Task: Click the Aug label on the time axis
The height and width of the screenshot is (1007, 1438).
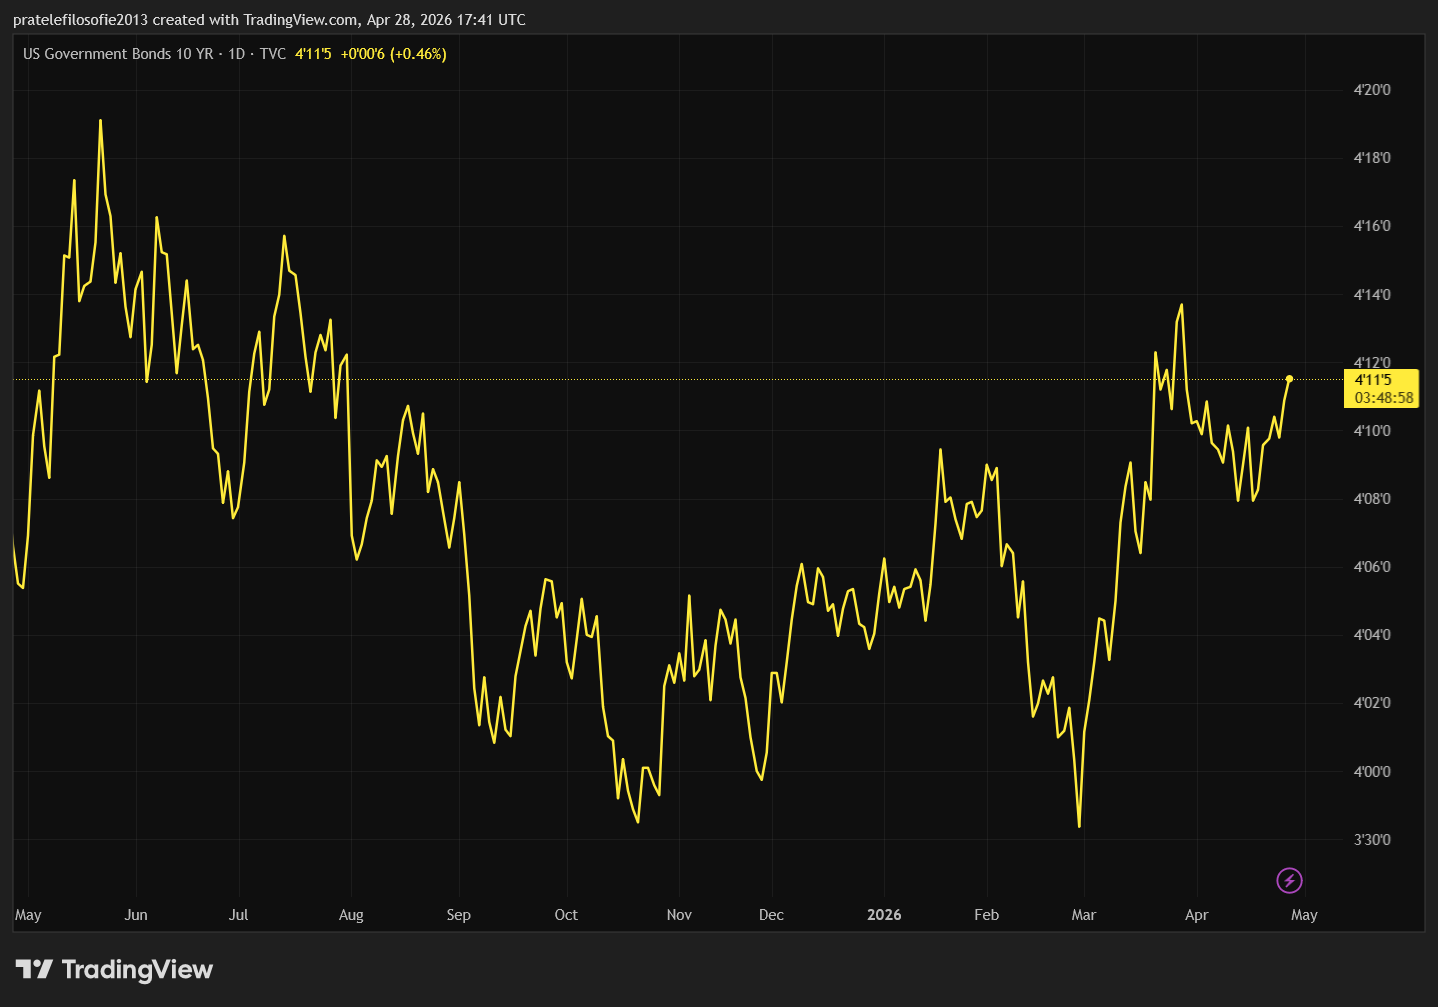Action: click(x=351, y=915)
